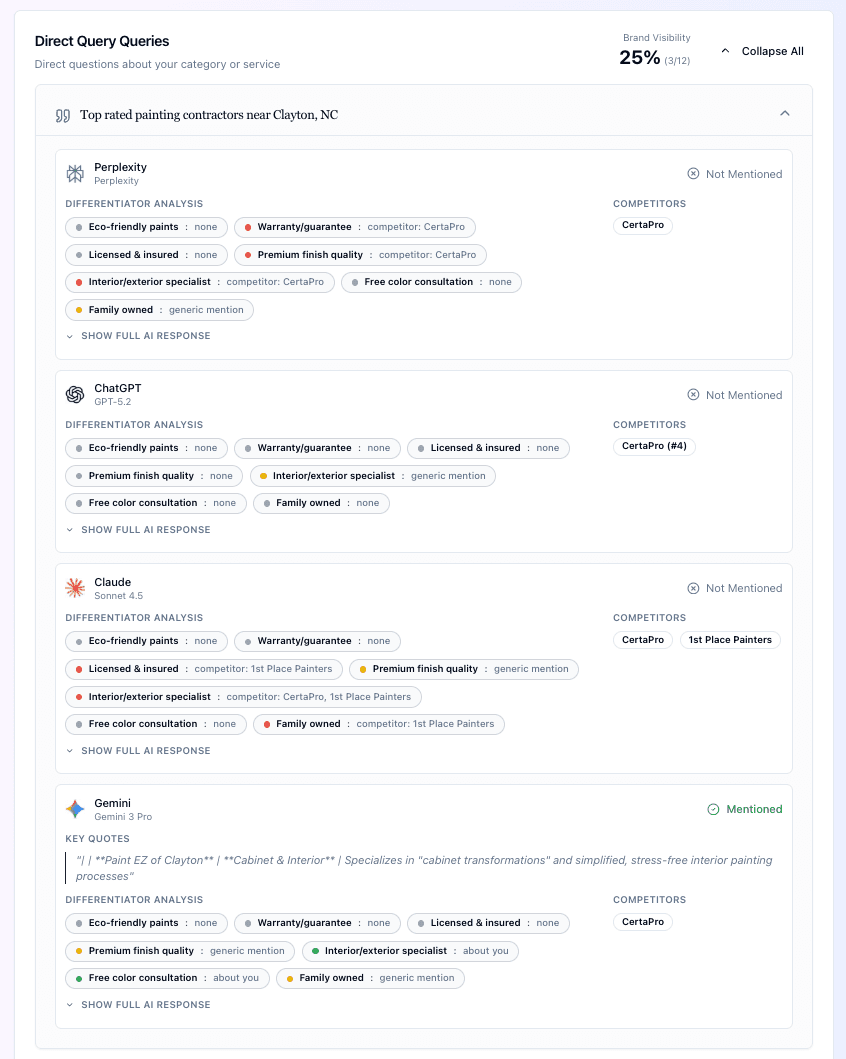Click the Claude starburst logo icon
This screenshot has width=846, height=1059.
pyautogui.click(x=75, y=588)
